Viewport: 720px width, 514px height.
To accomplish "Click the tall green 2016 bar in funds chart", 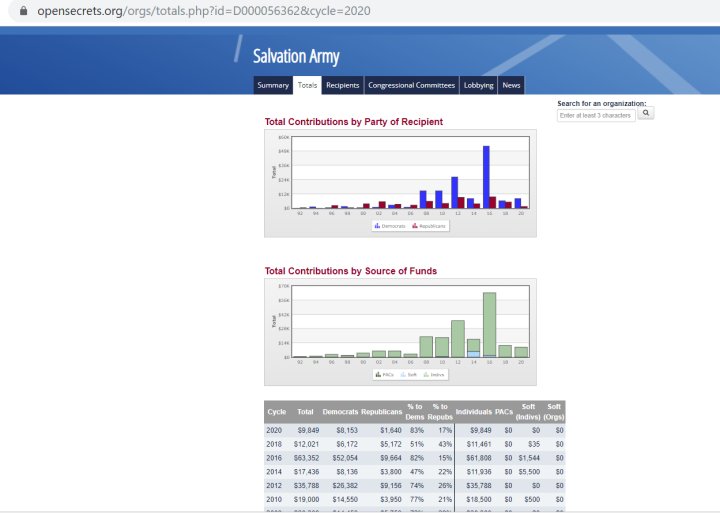I will click(x=489, y=325).
